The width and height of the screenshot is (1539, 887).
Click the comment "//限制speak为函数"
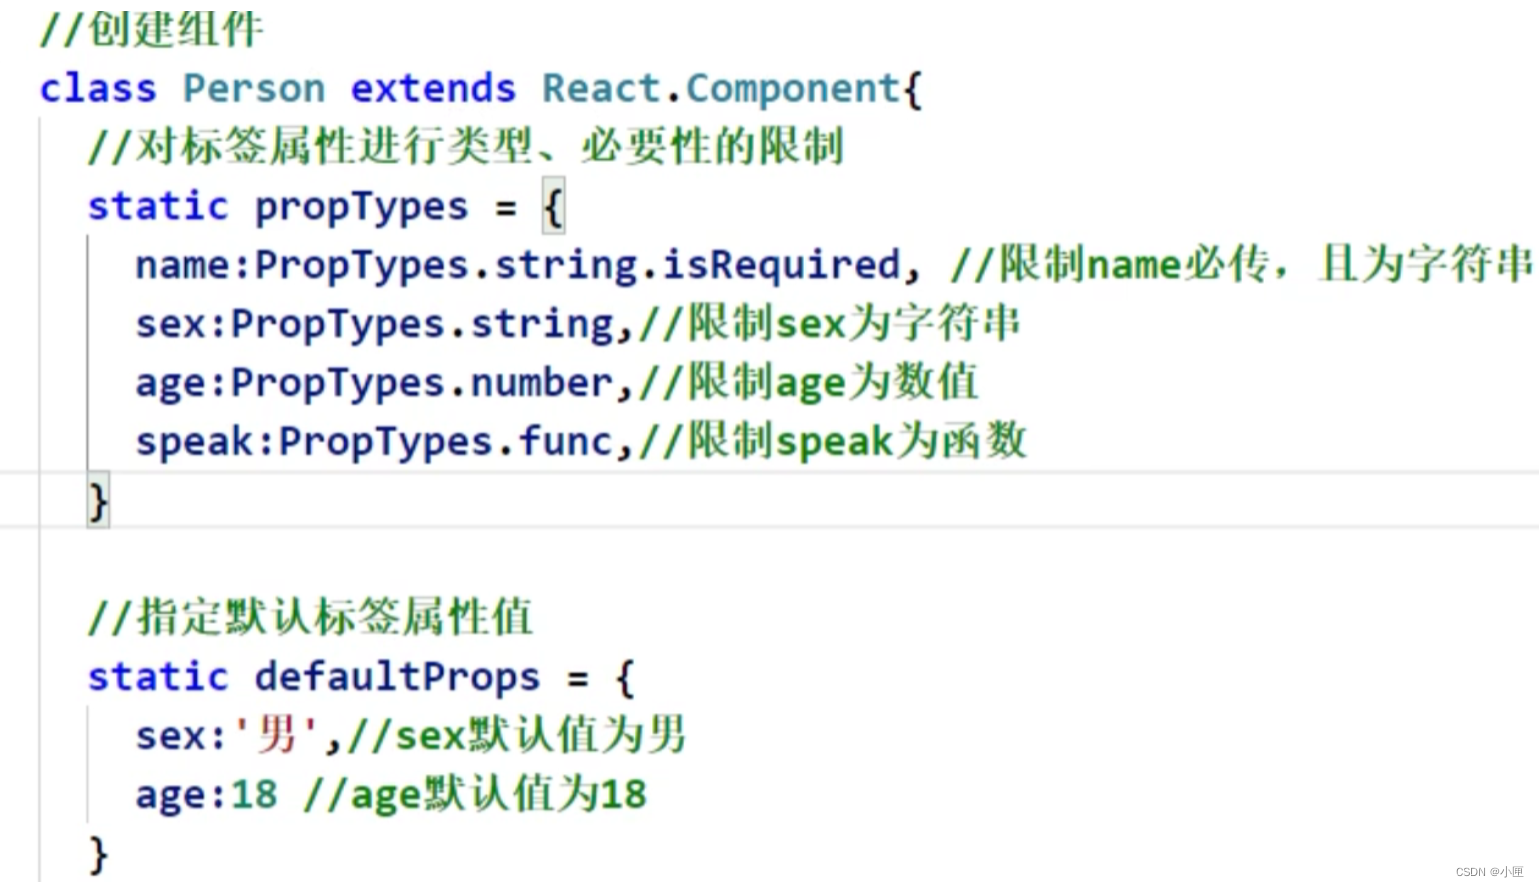834,441
